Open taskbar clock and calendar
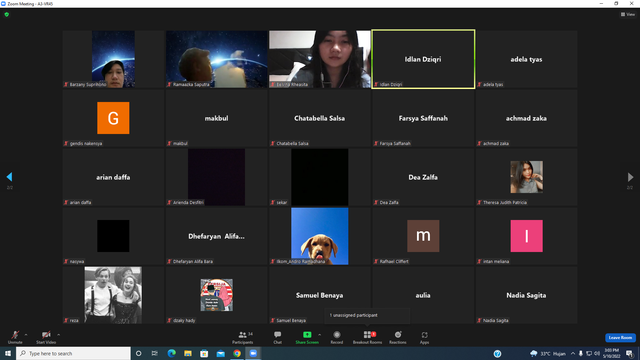The height and width of the screenshot is (360, 640). coord(611,353)
